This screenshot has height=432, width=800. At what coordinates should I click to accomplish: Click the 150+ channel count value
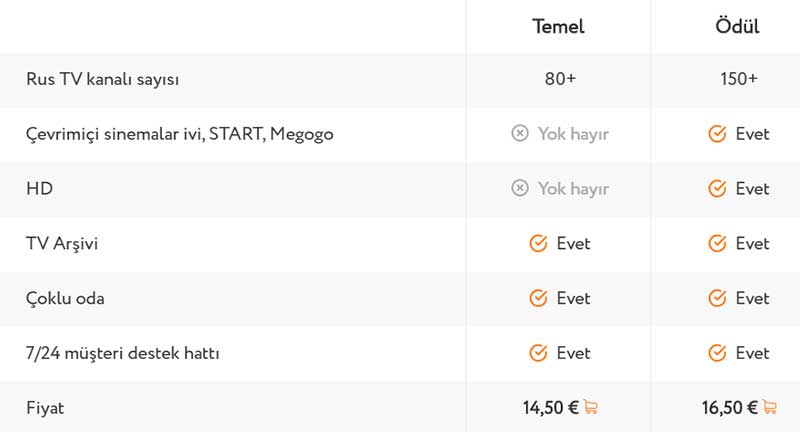[x=739, y=79]
